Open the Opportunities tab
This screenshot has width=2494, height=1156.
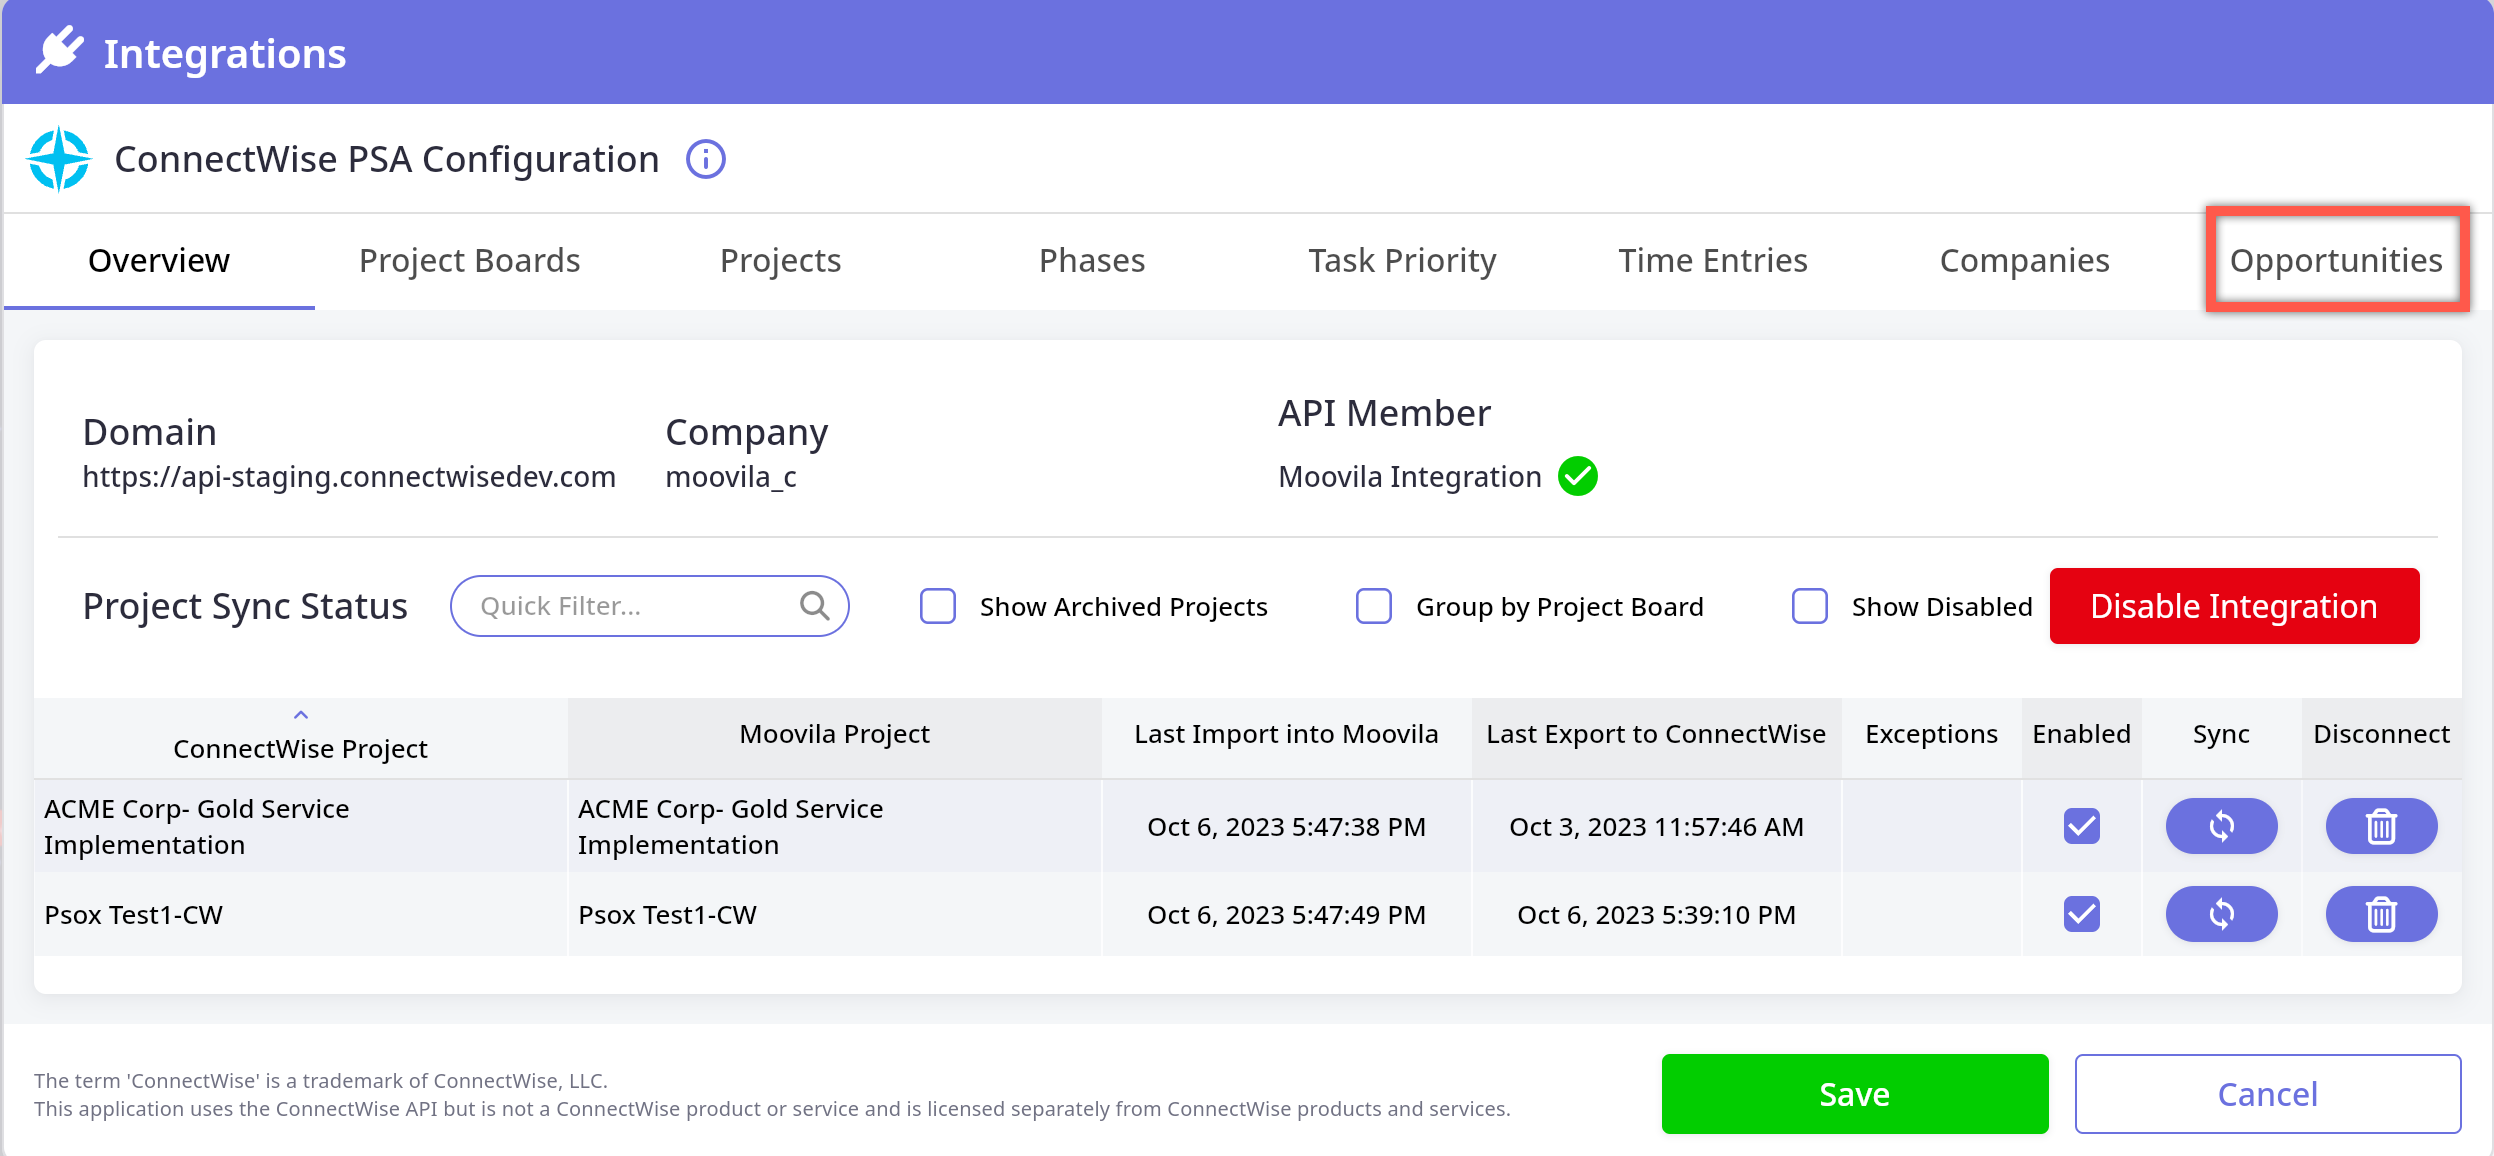click(2336, 260)
